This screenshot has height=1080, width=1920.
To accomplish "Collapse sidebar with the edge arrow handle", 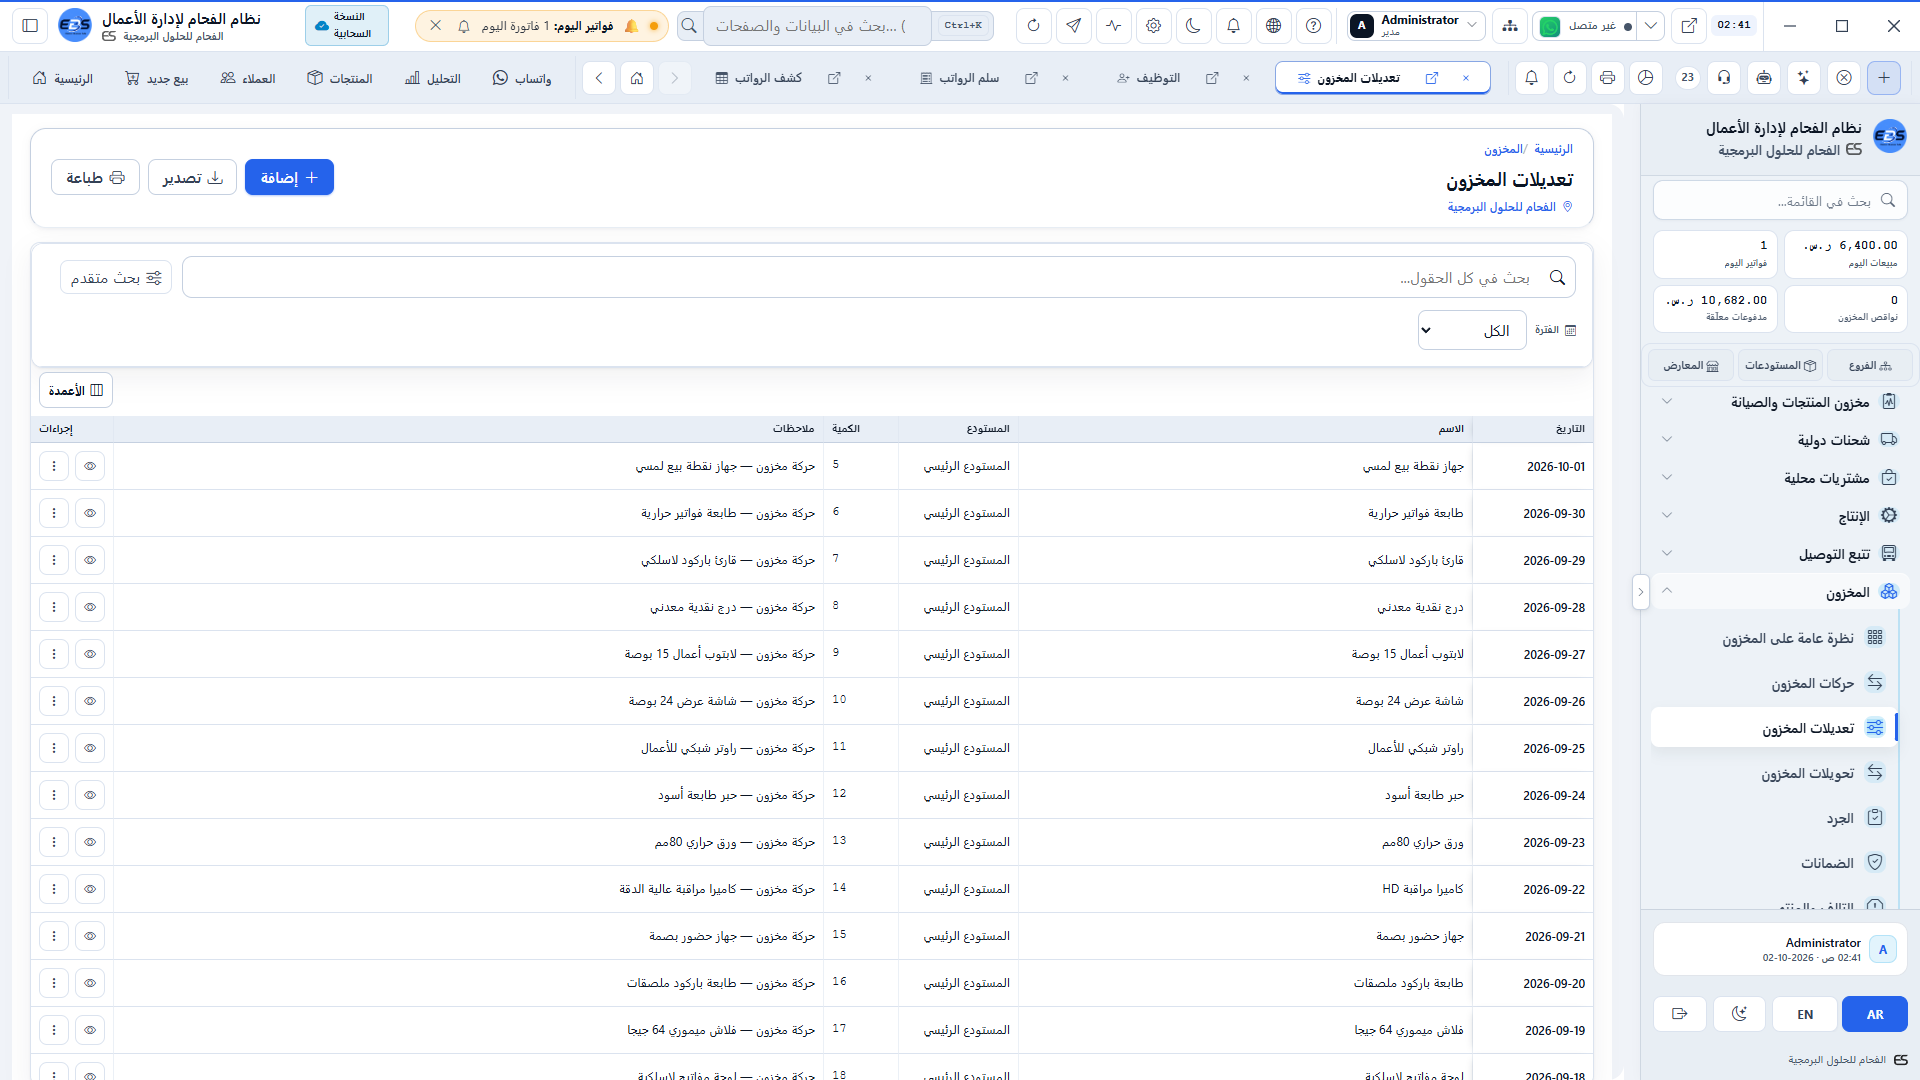I will 1640,592.
